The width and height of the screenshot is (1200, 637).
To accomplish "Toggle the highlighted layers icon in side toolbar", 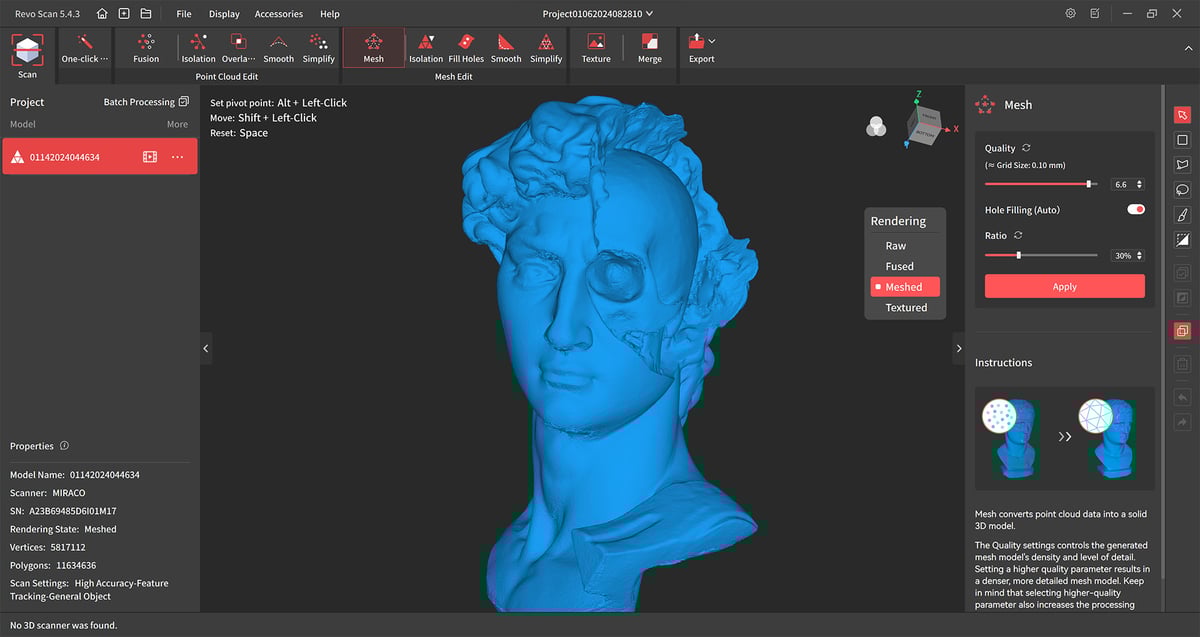I will 1182,331.
